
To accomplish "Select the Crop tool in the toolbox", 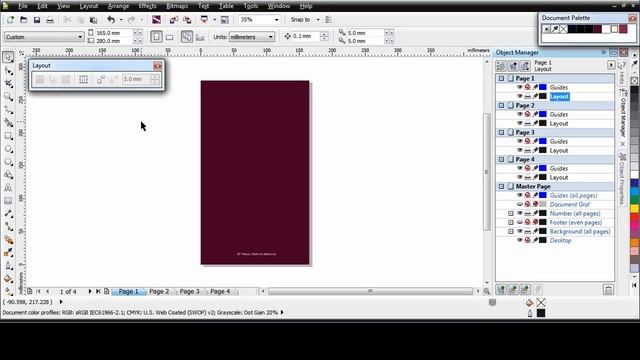I will click(8, 84).
